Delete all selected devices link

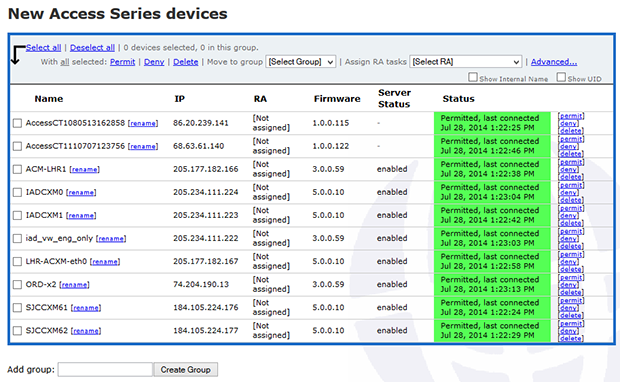(x=185, y=62)
